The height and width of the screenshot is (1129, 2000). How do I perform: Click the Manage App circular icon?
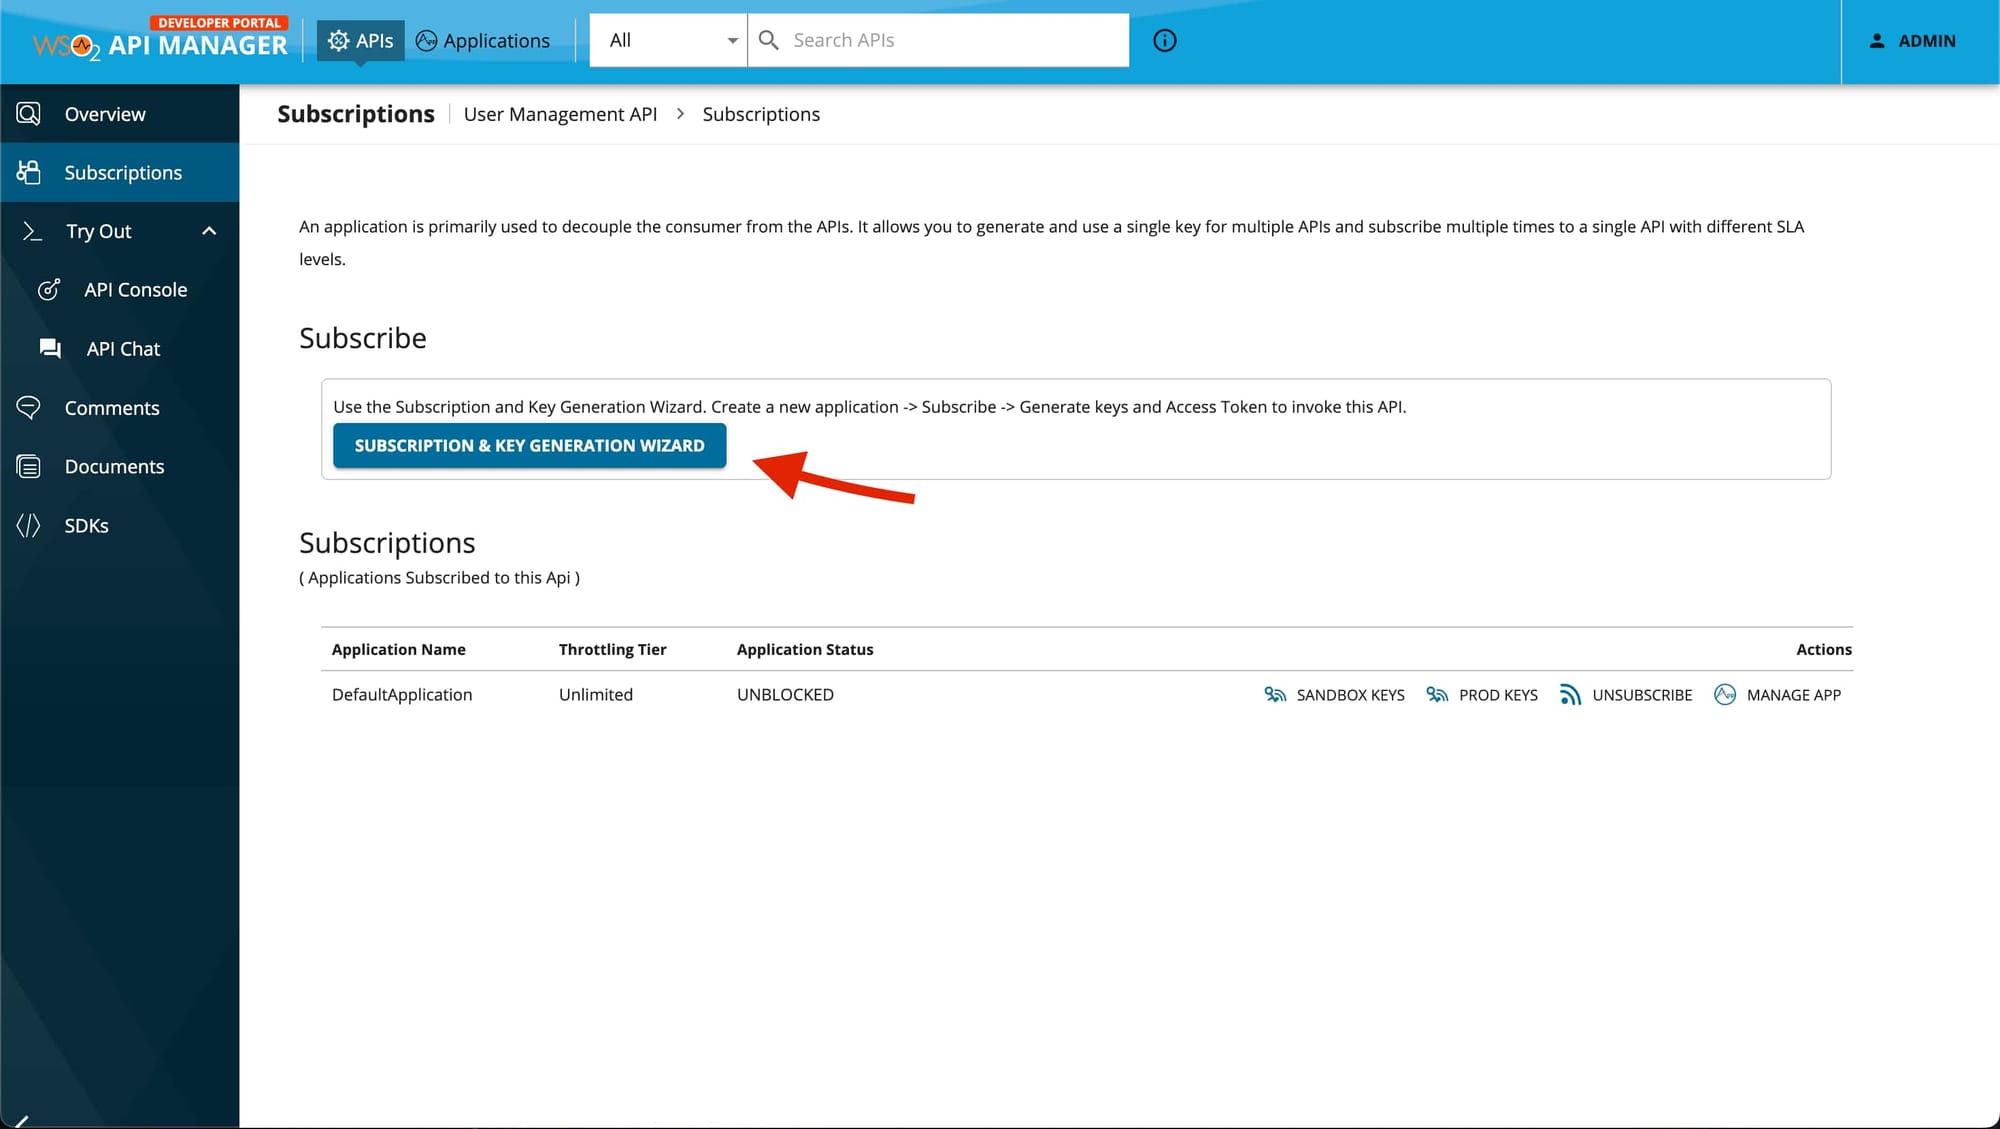(x=1725, y=695)
